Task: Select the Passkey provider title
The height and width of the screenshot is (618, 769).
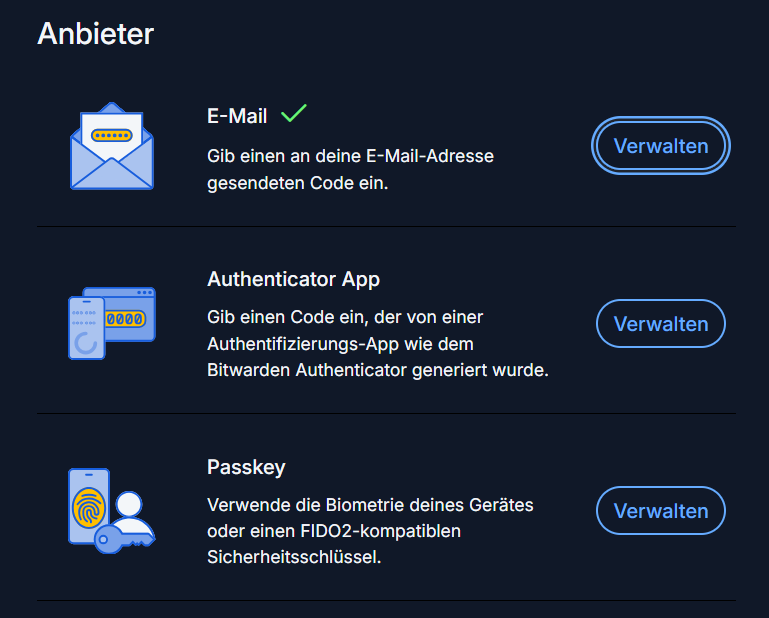Action: tap(246, 467)
